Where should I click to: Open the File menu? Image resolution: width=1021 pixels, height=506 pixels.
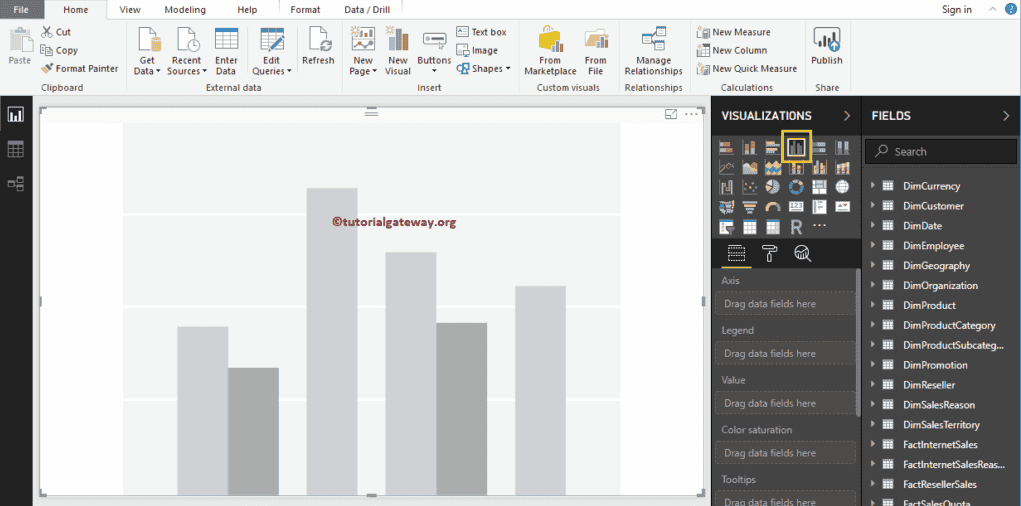[x=21, y=9]
